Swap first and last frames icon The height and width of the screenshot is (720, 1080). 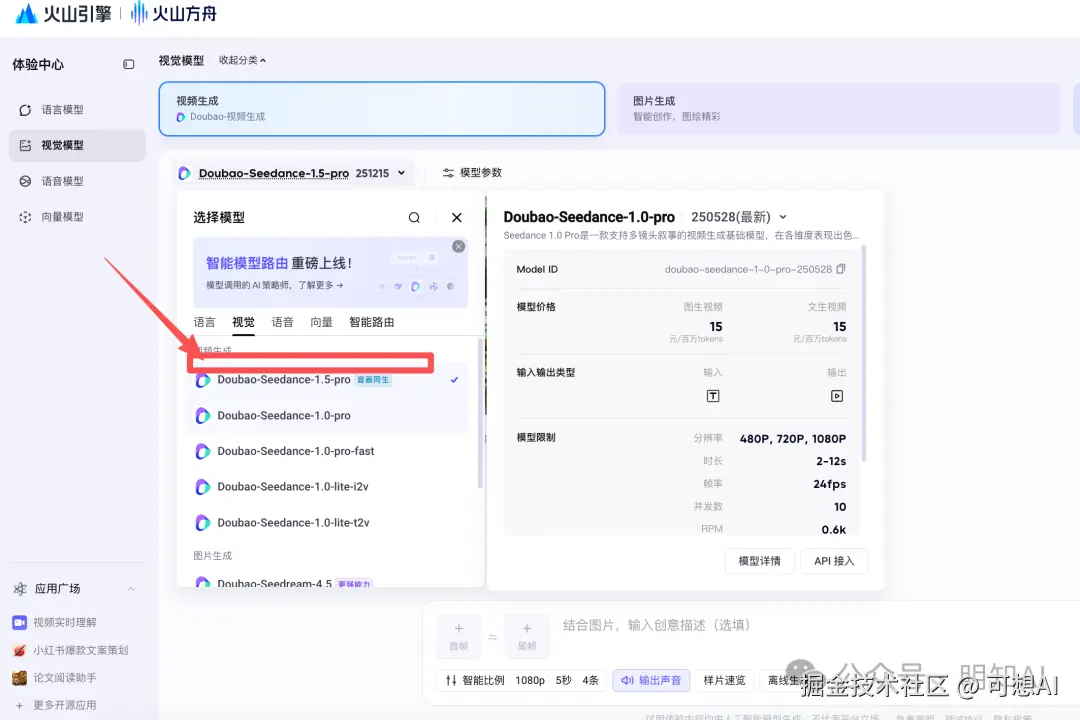(x=493, y=637)
